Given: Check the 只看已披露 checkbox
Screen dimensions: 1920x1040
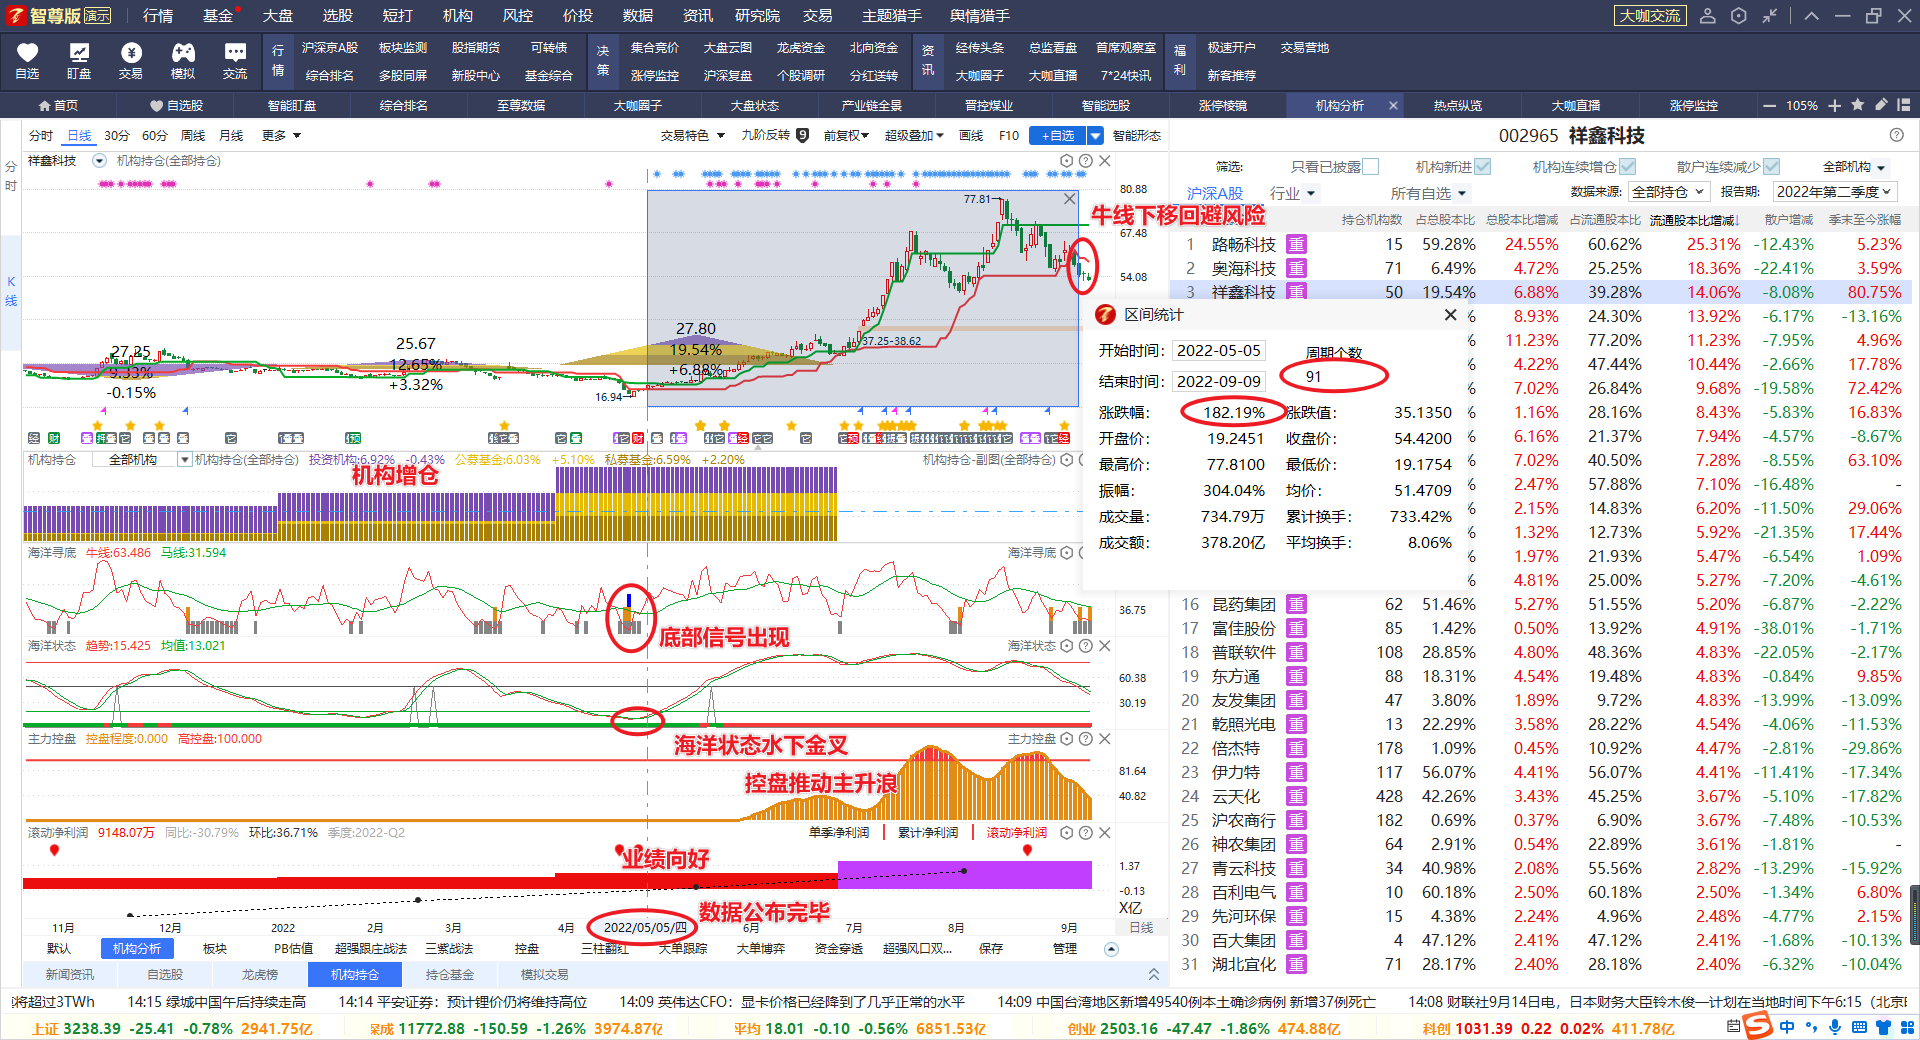Looking at the screenshot, I should click(1370, 167).
